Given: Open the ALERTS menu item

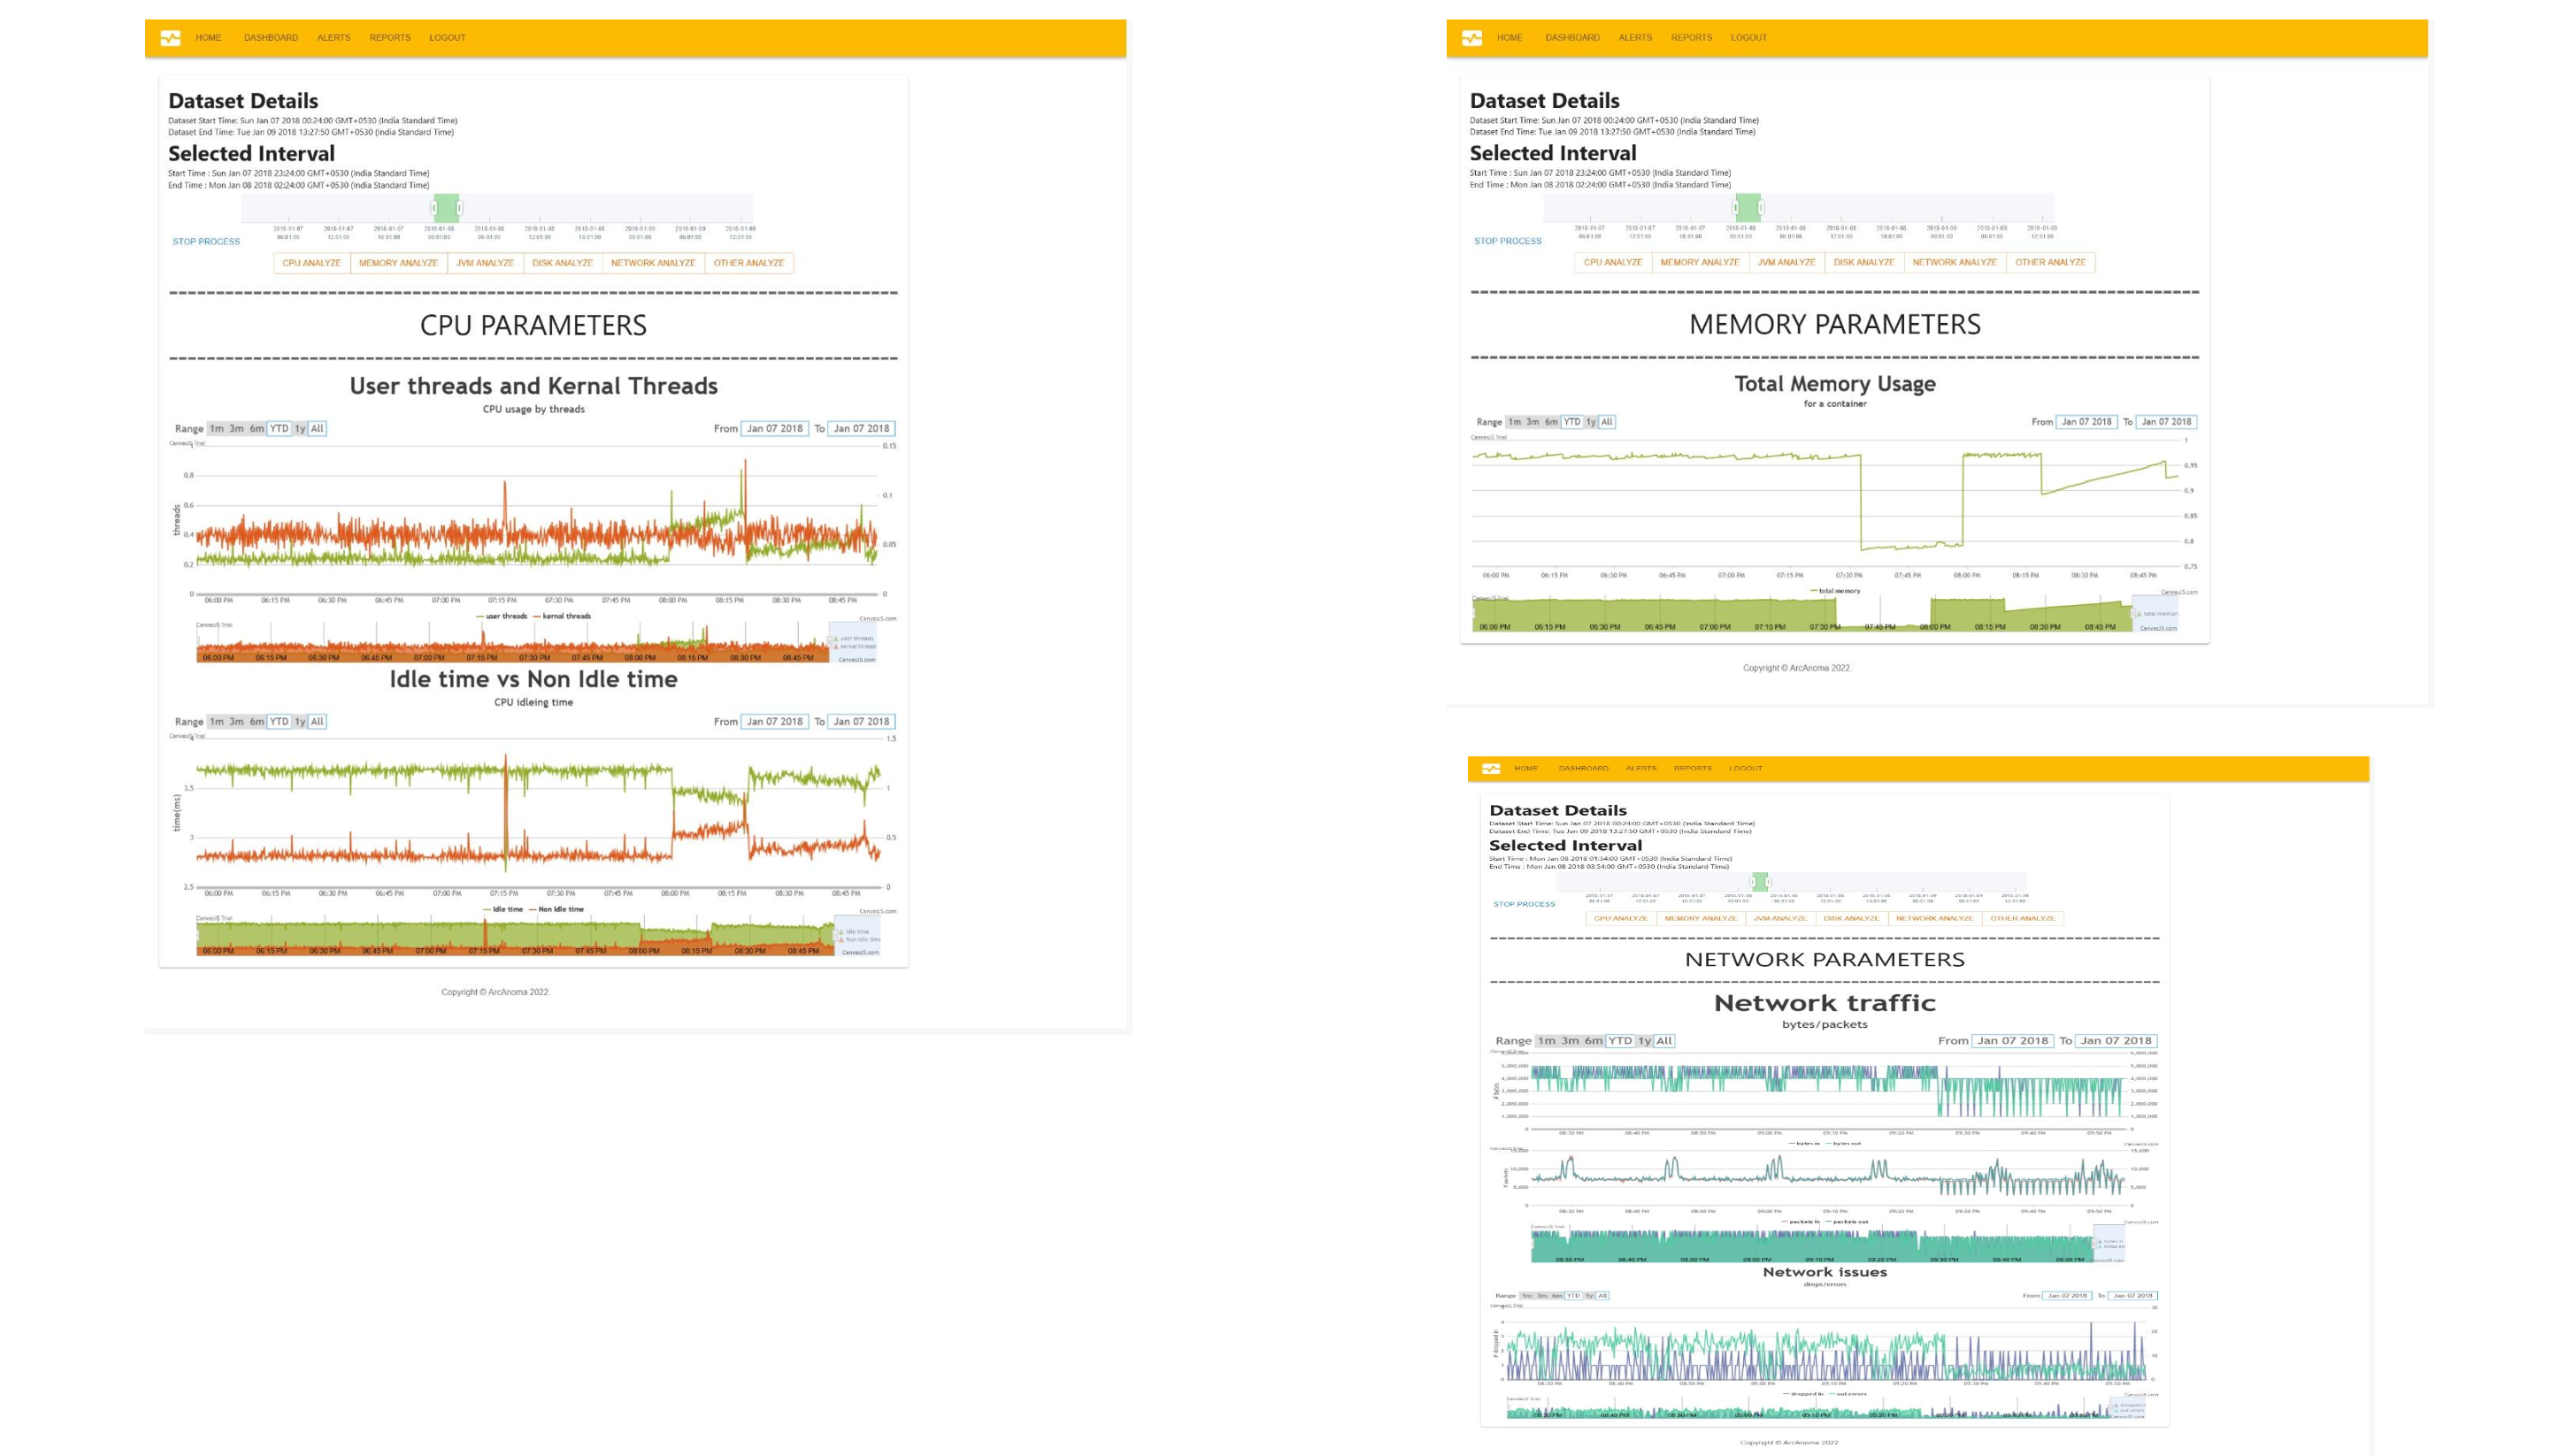Looking at the screenshot, I should [x=333, y=37].
